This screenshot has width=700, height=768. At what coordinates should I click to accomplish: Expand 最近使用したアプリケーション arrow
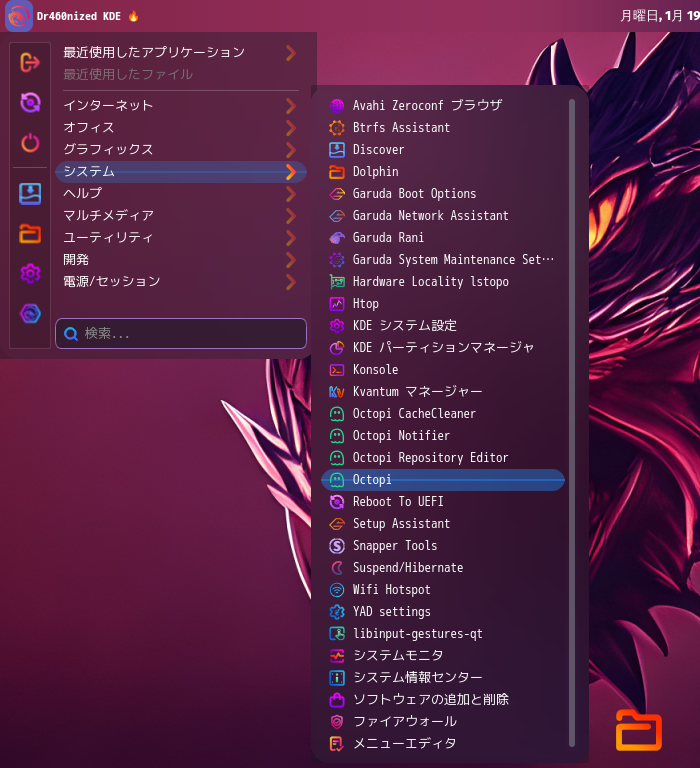(x=290, y=52)
